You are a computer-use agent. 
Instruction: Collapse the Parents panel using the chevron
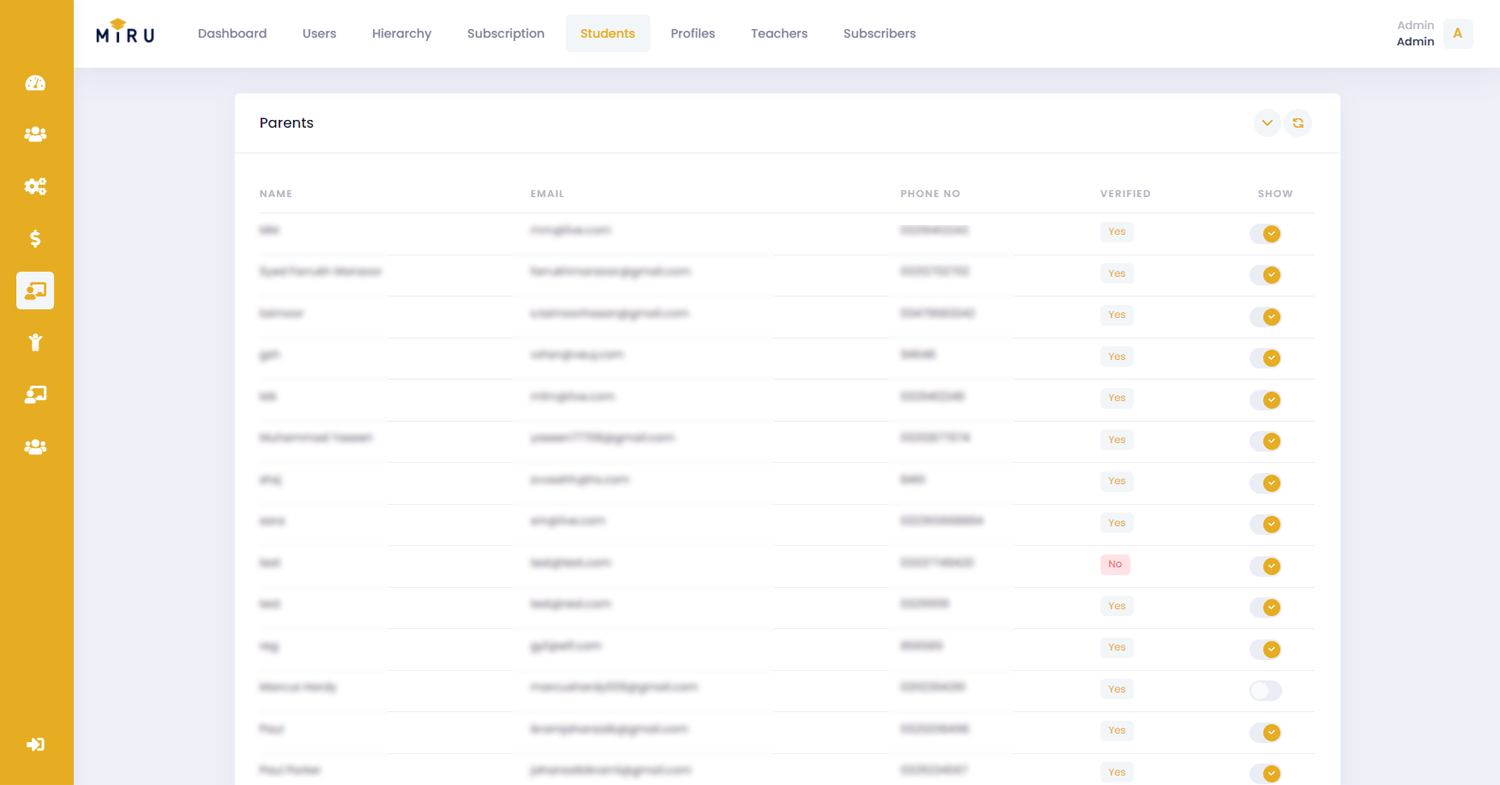pyautogui.click(x=1266, y=123)
